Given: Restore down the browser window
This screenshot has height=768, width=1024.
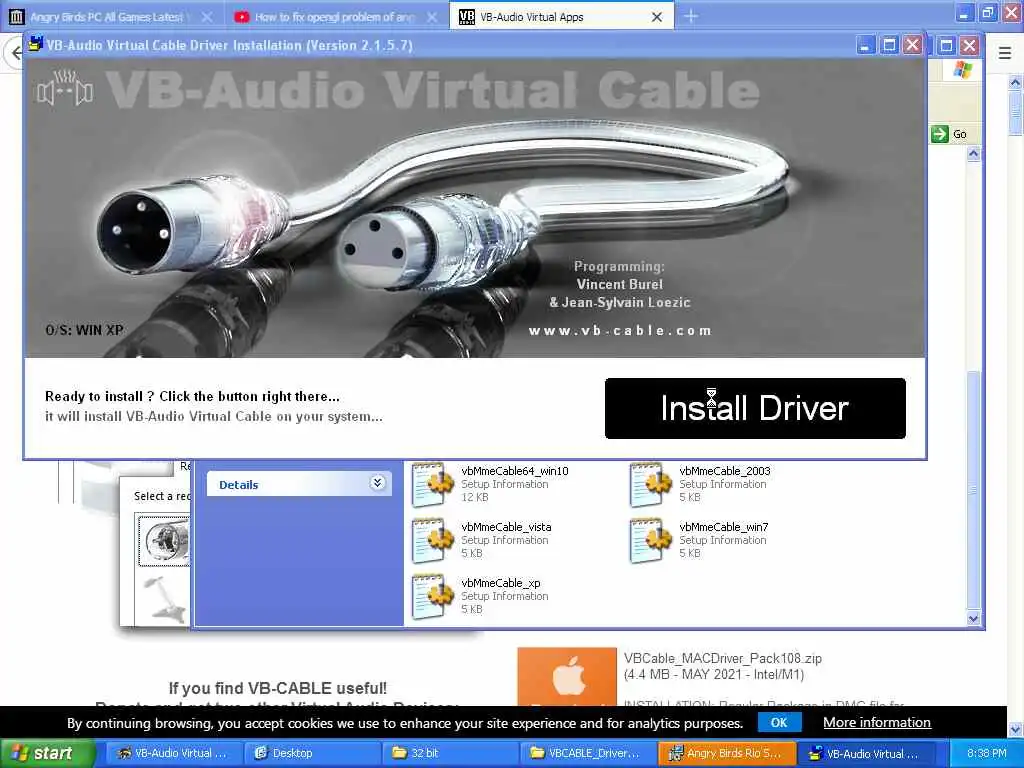Looking at the screenshot, I should click(988, 13).
